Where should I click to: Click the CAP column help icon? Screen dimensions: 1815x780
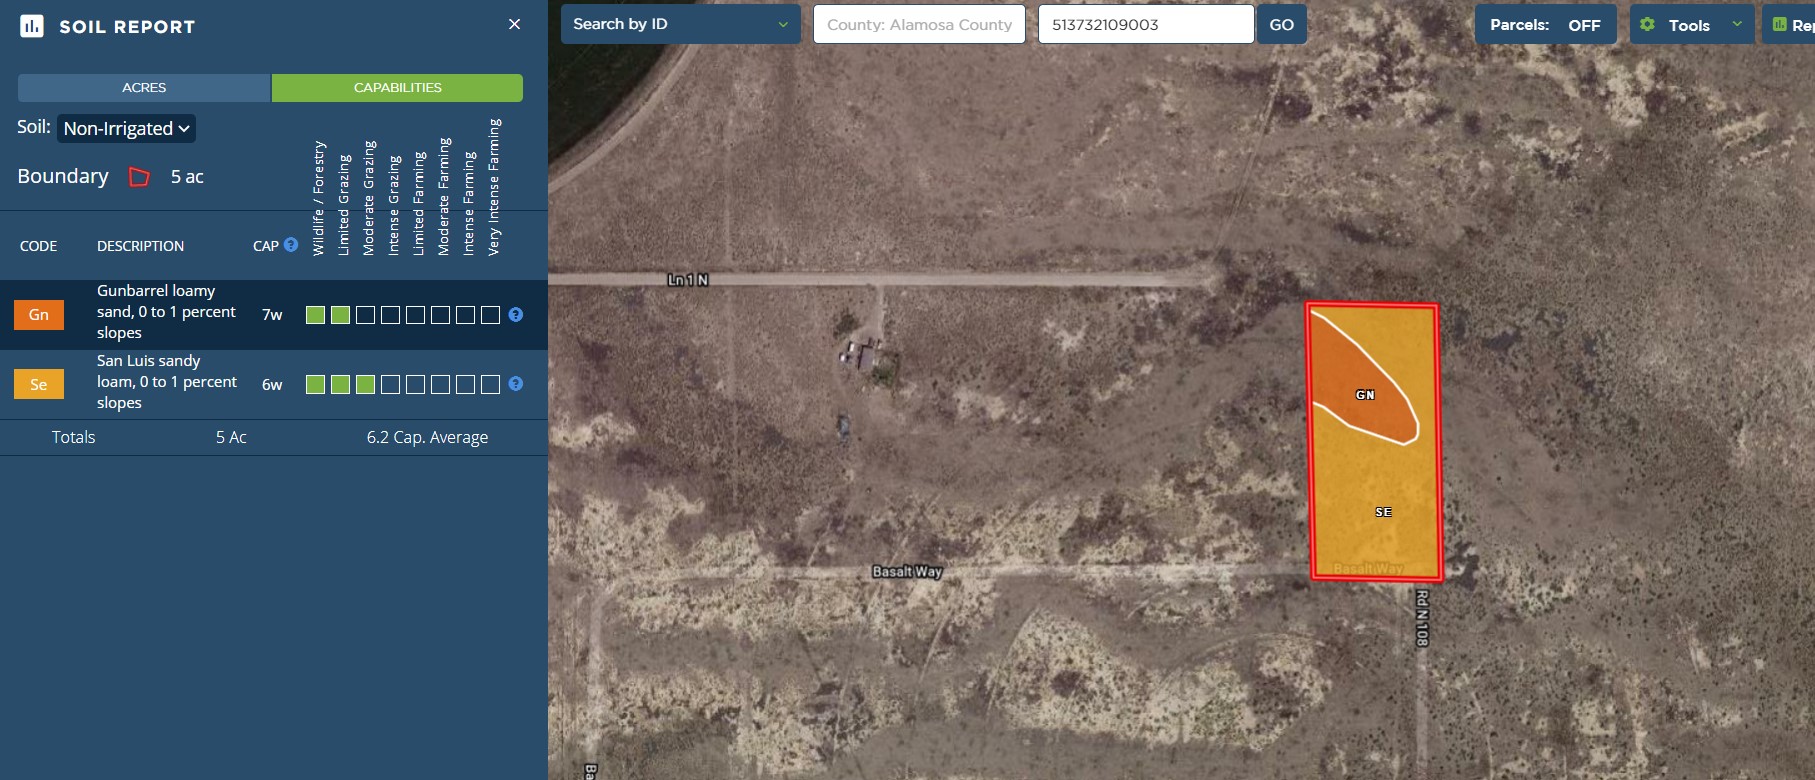tap(291, 245)
